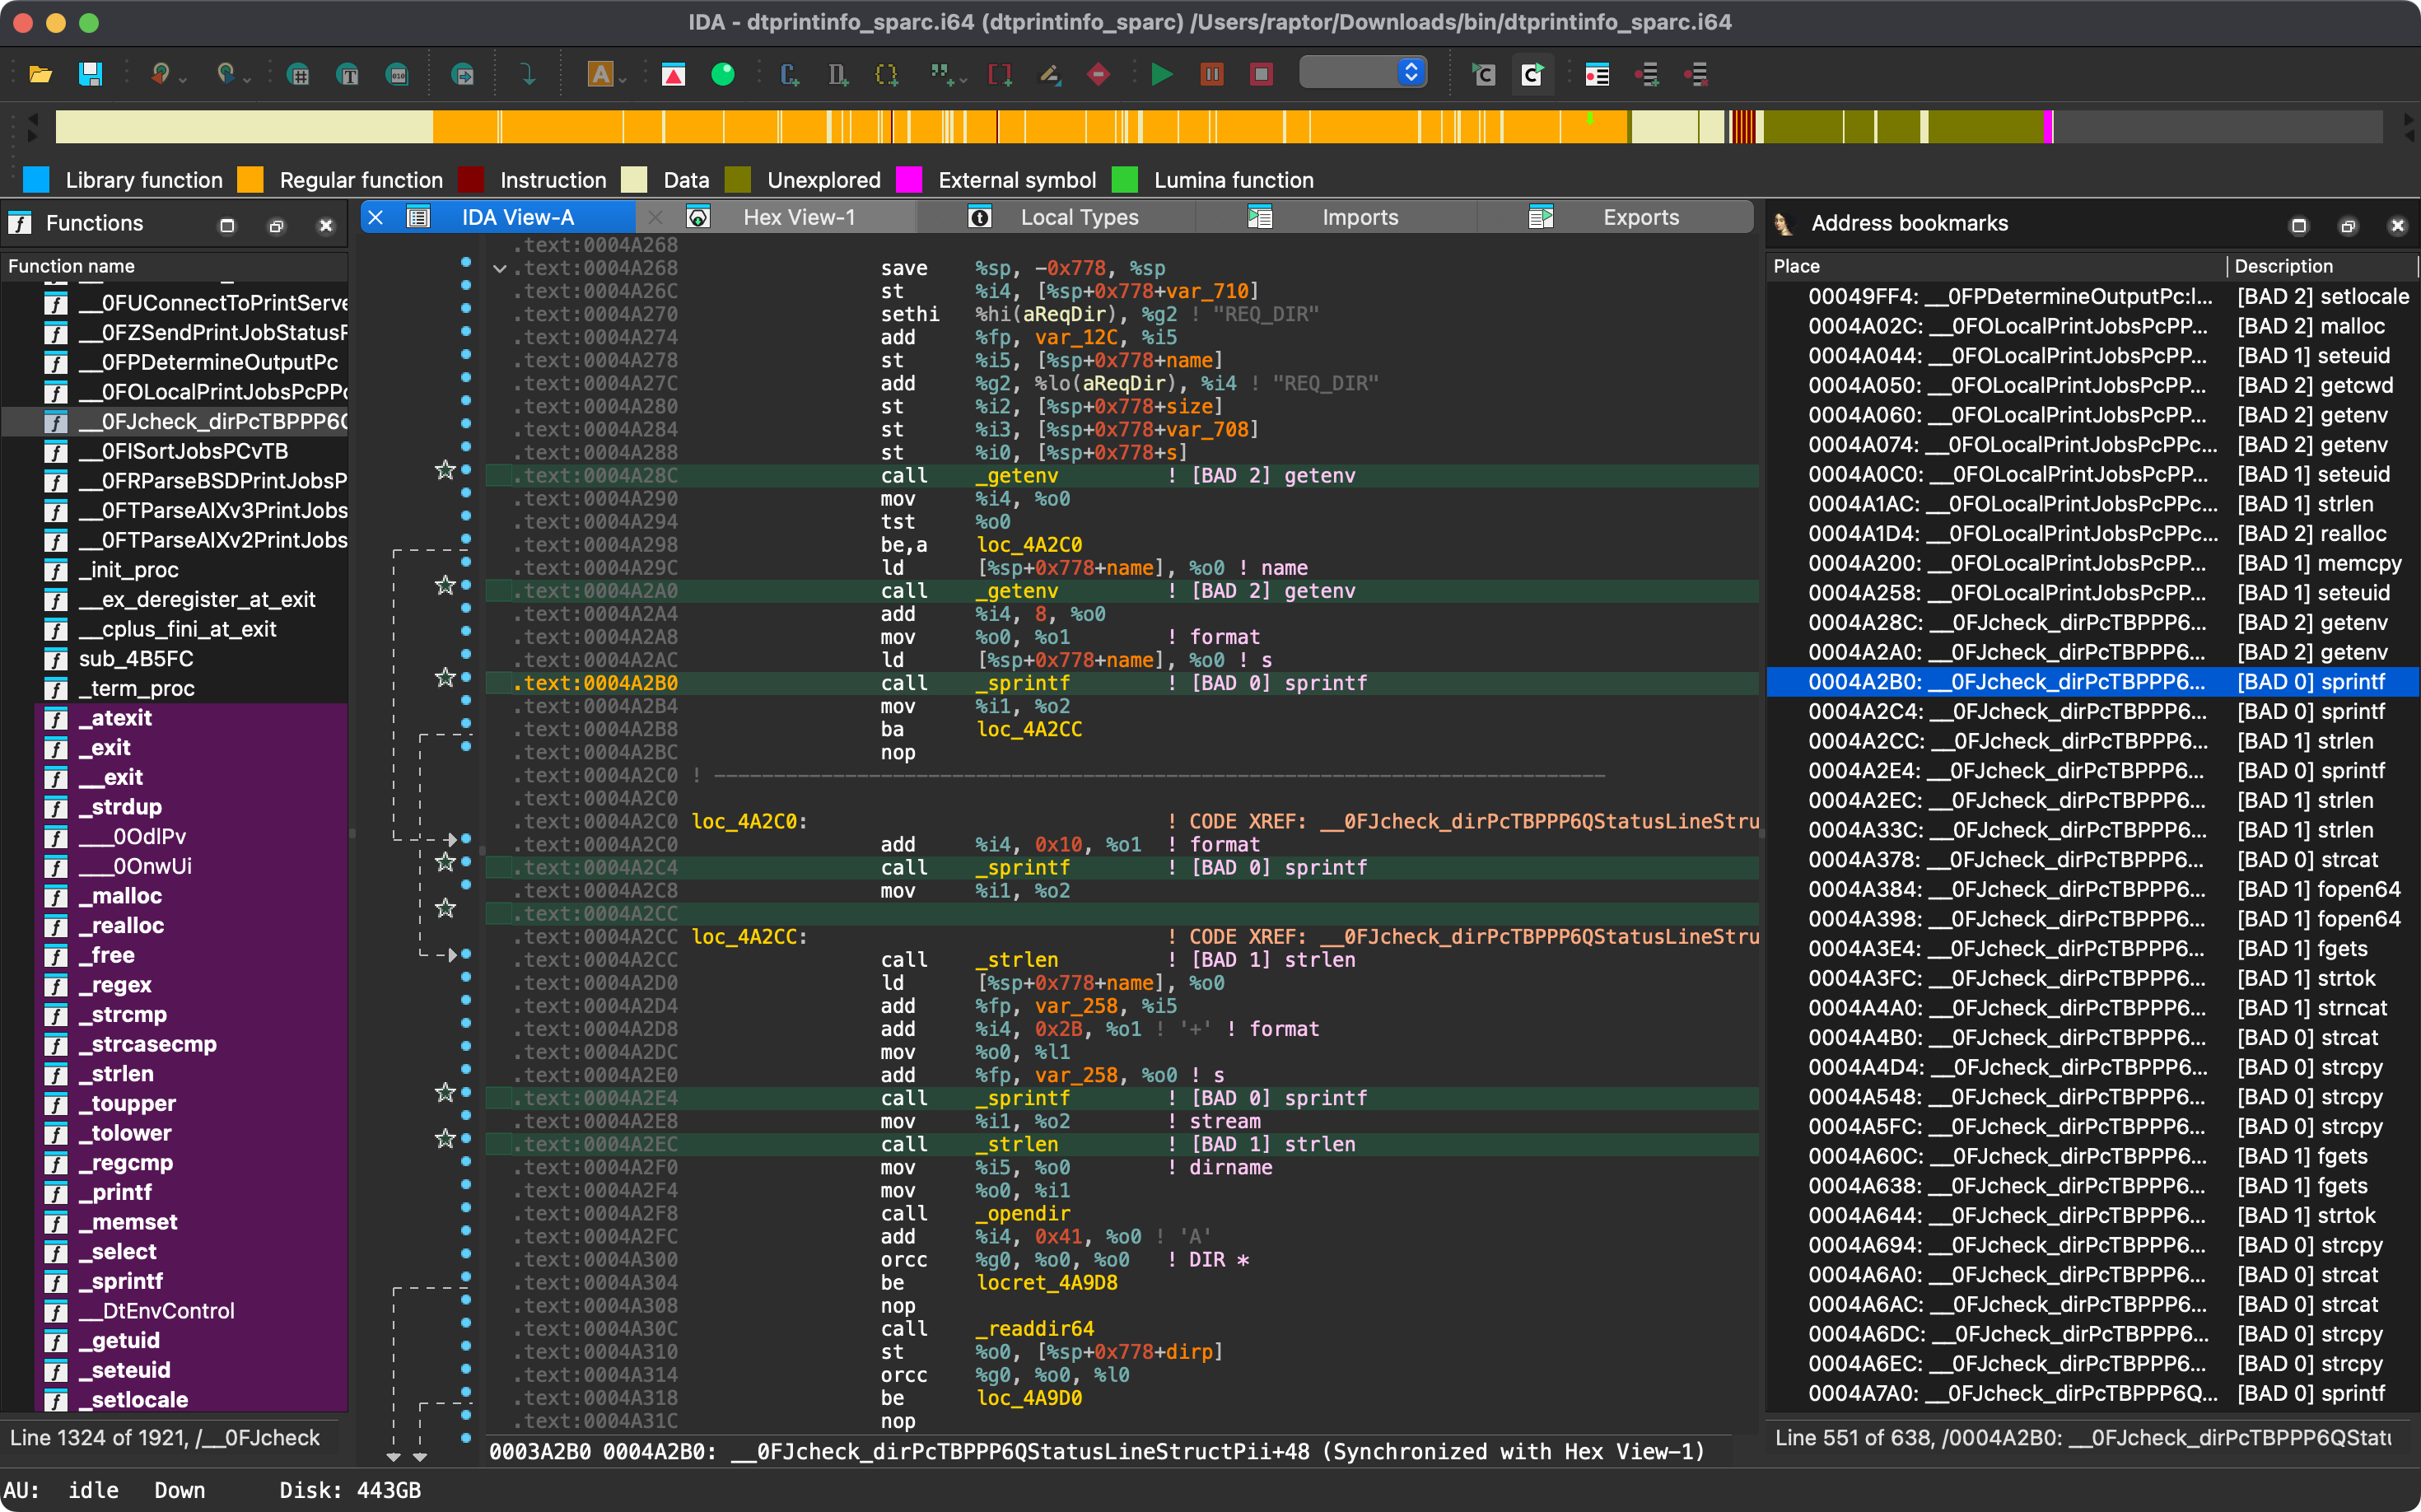Screen dimensions: 2421x1512
Task: Open dropdown arrow next to text search A icon
Action: pyautogui.click(x=622, y=78)
